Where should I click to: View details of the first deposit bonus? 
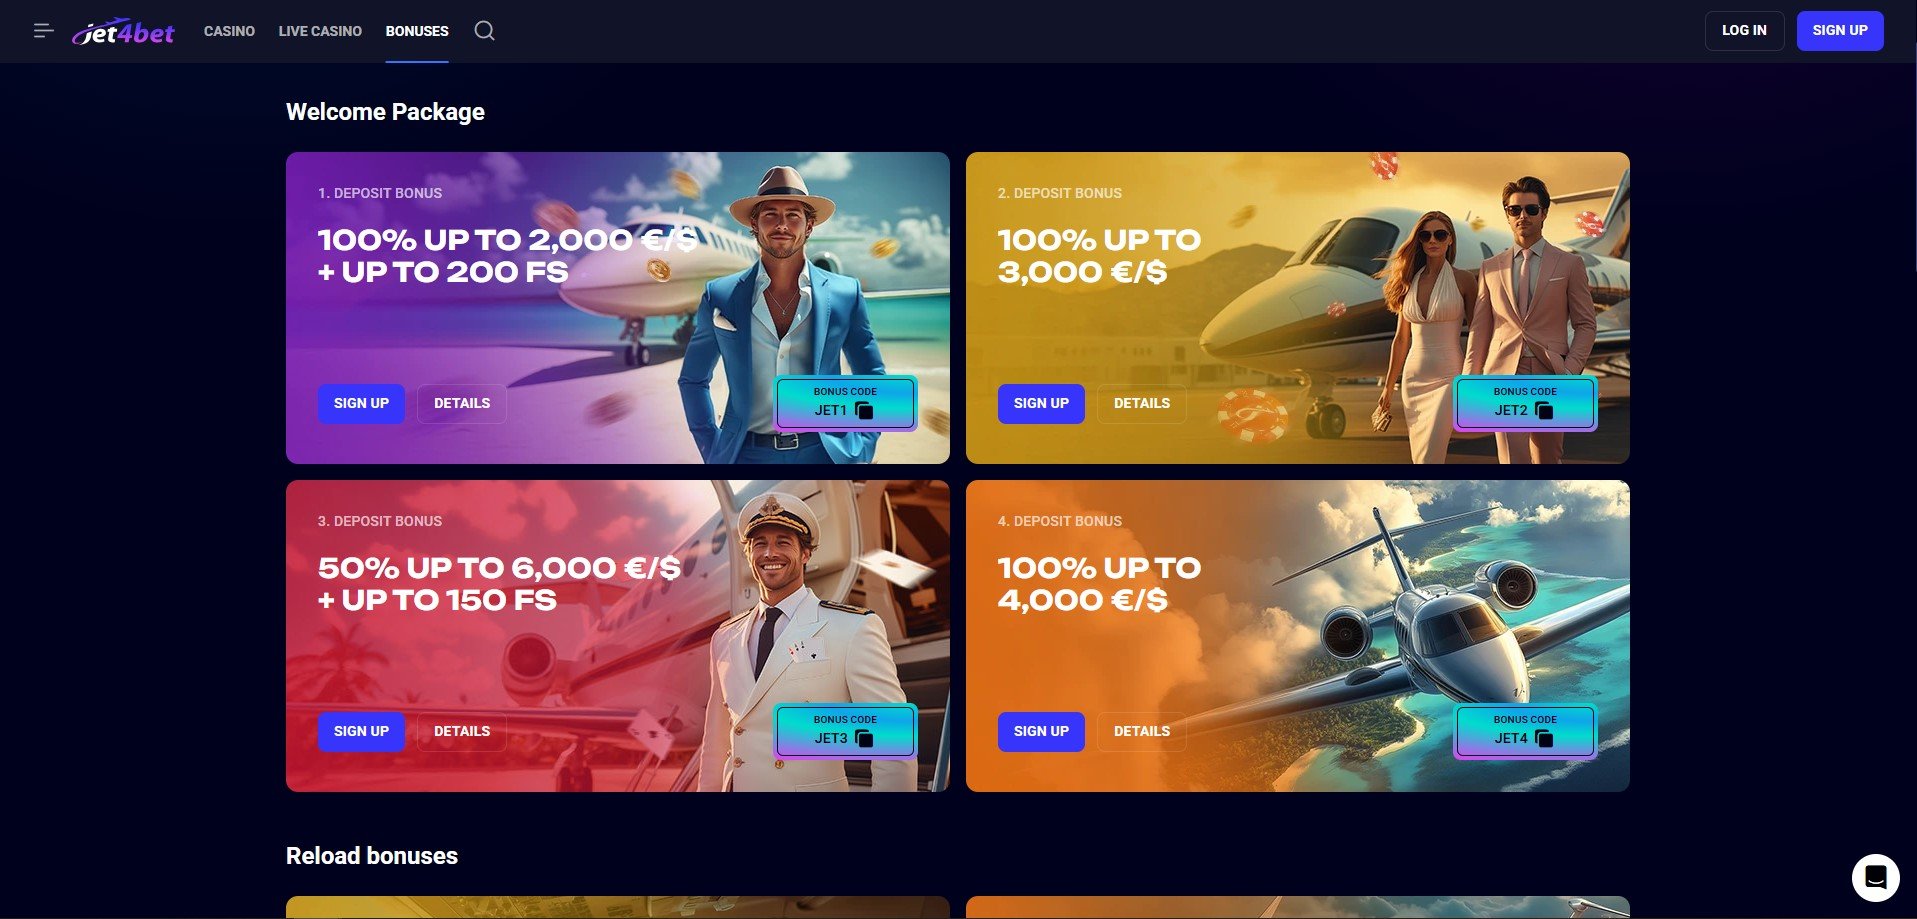(x=462, y=404)
